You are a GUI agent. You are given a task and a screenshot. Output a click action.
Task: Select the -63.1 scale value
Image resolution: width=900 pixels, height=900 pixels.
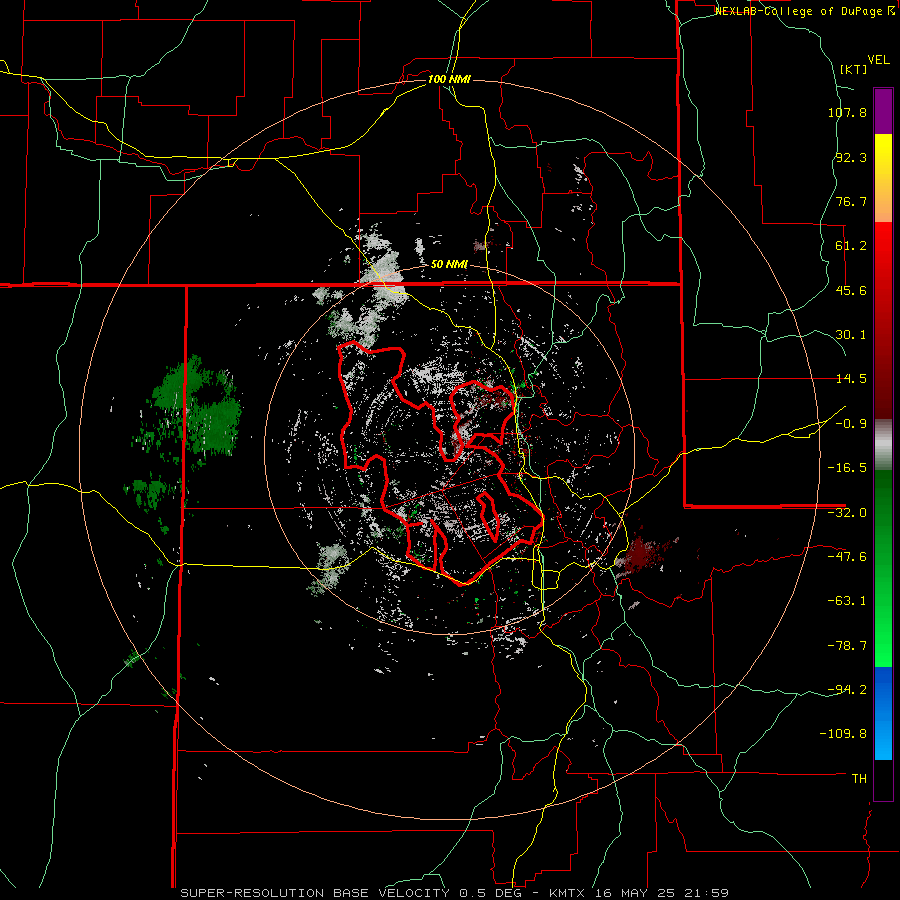(x=847, y=601)
